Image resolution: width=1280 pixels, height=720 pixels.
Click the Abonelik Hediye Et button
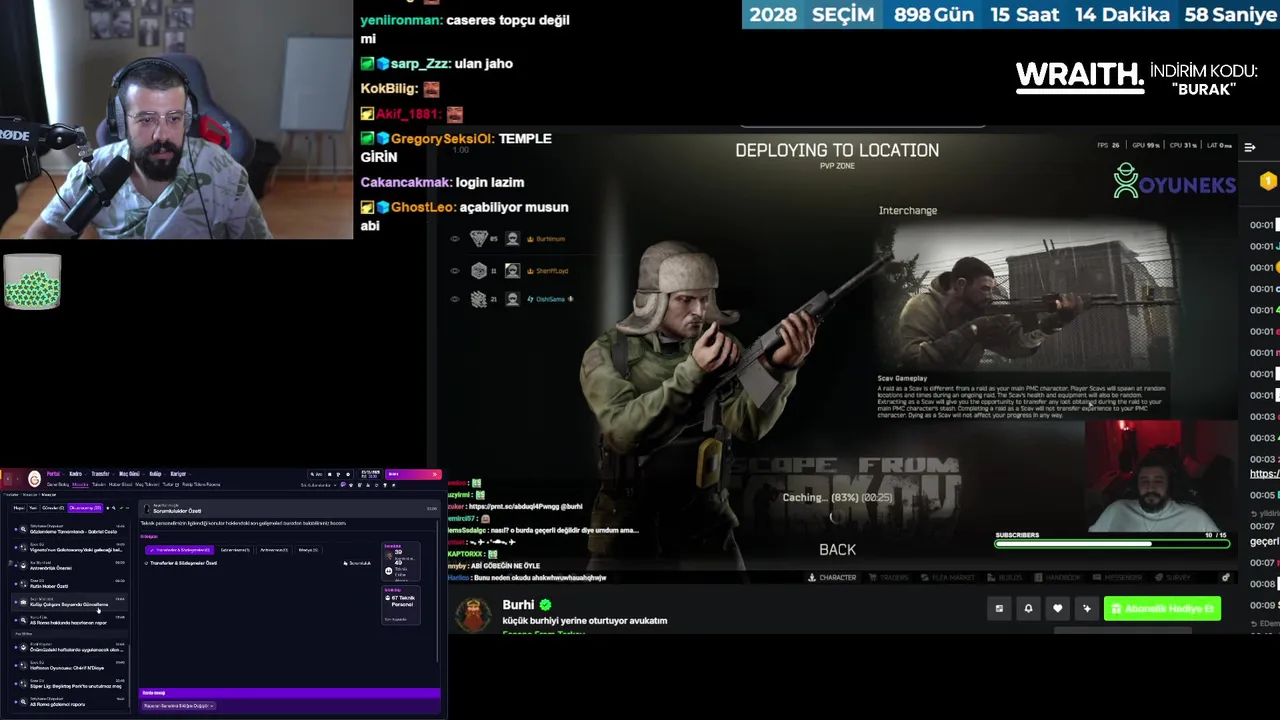[x=1162, y=608]
